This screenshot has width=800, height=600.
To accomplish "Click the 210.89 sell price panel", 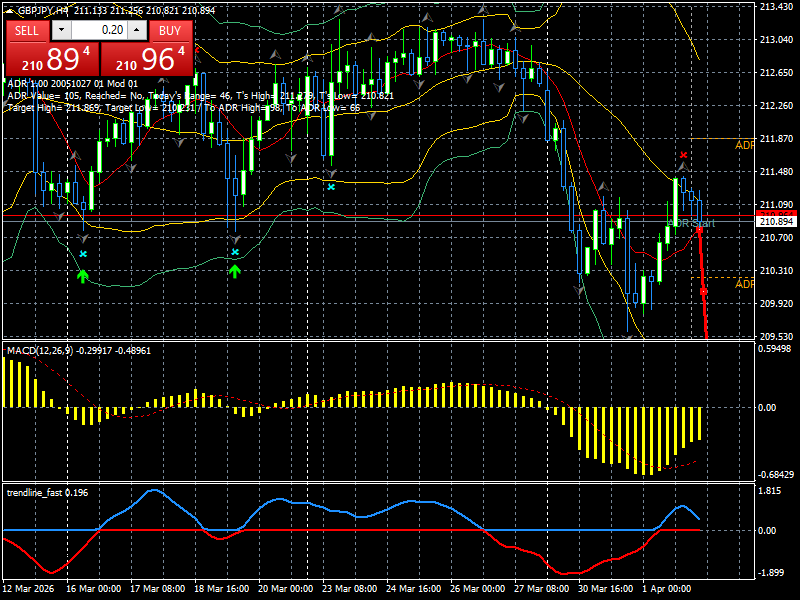I will click(x=52, y=59).
